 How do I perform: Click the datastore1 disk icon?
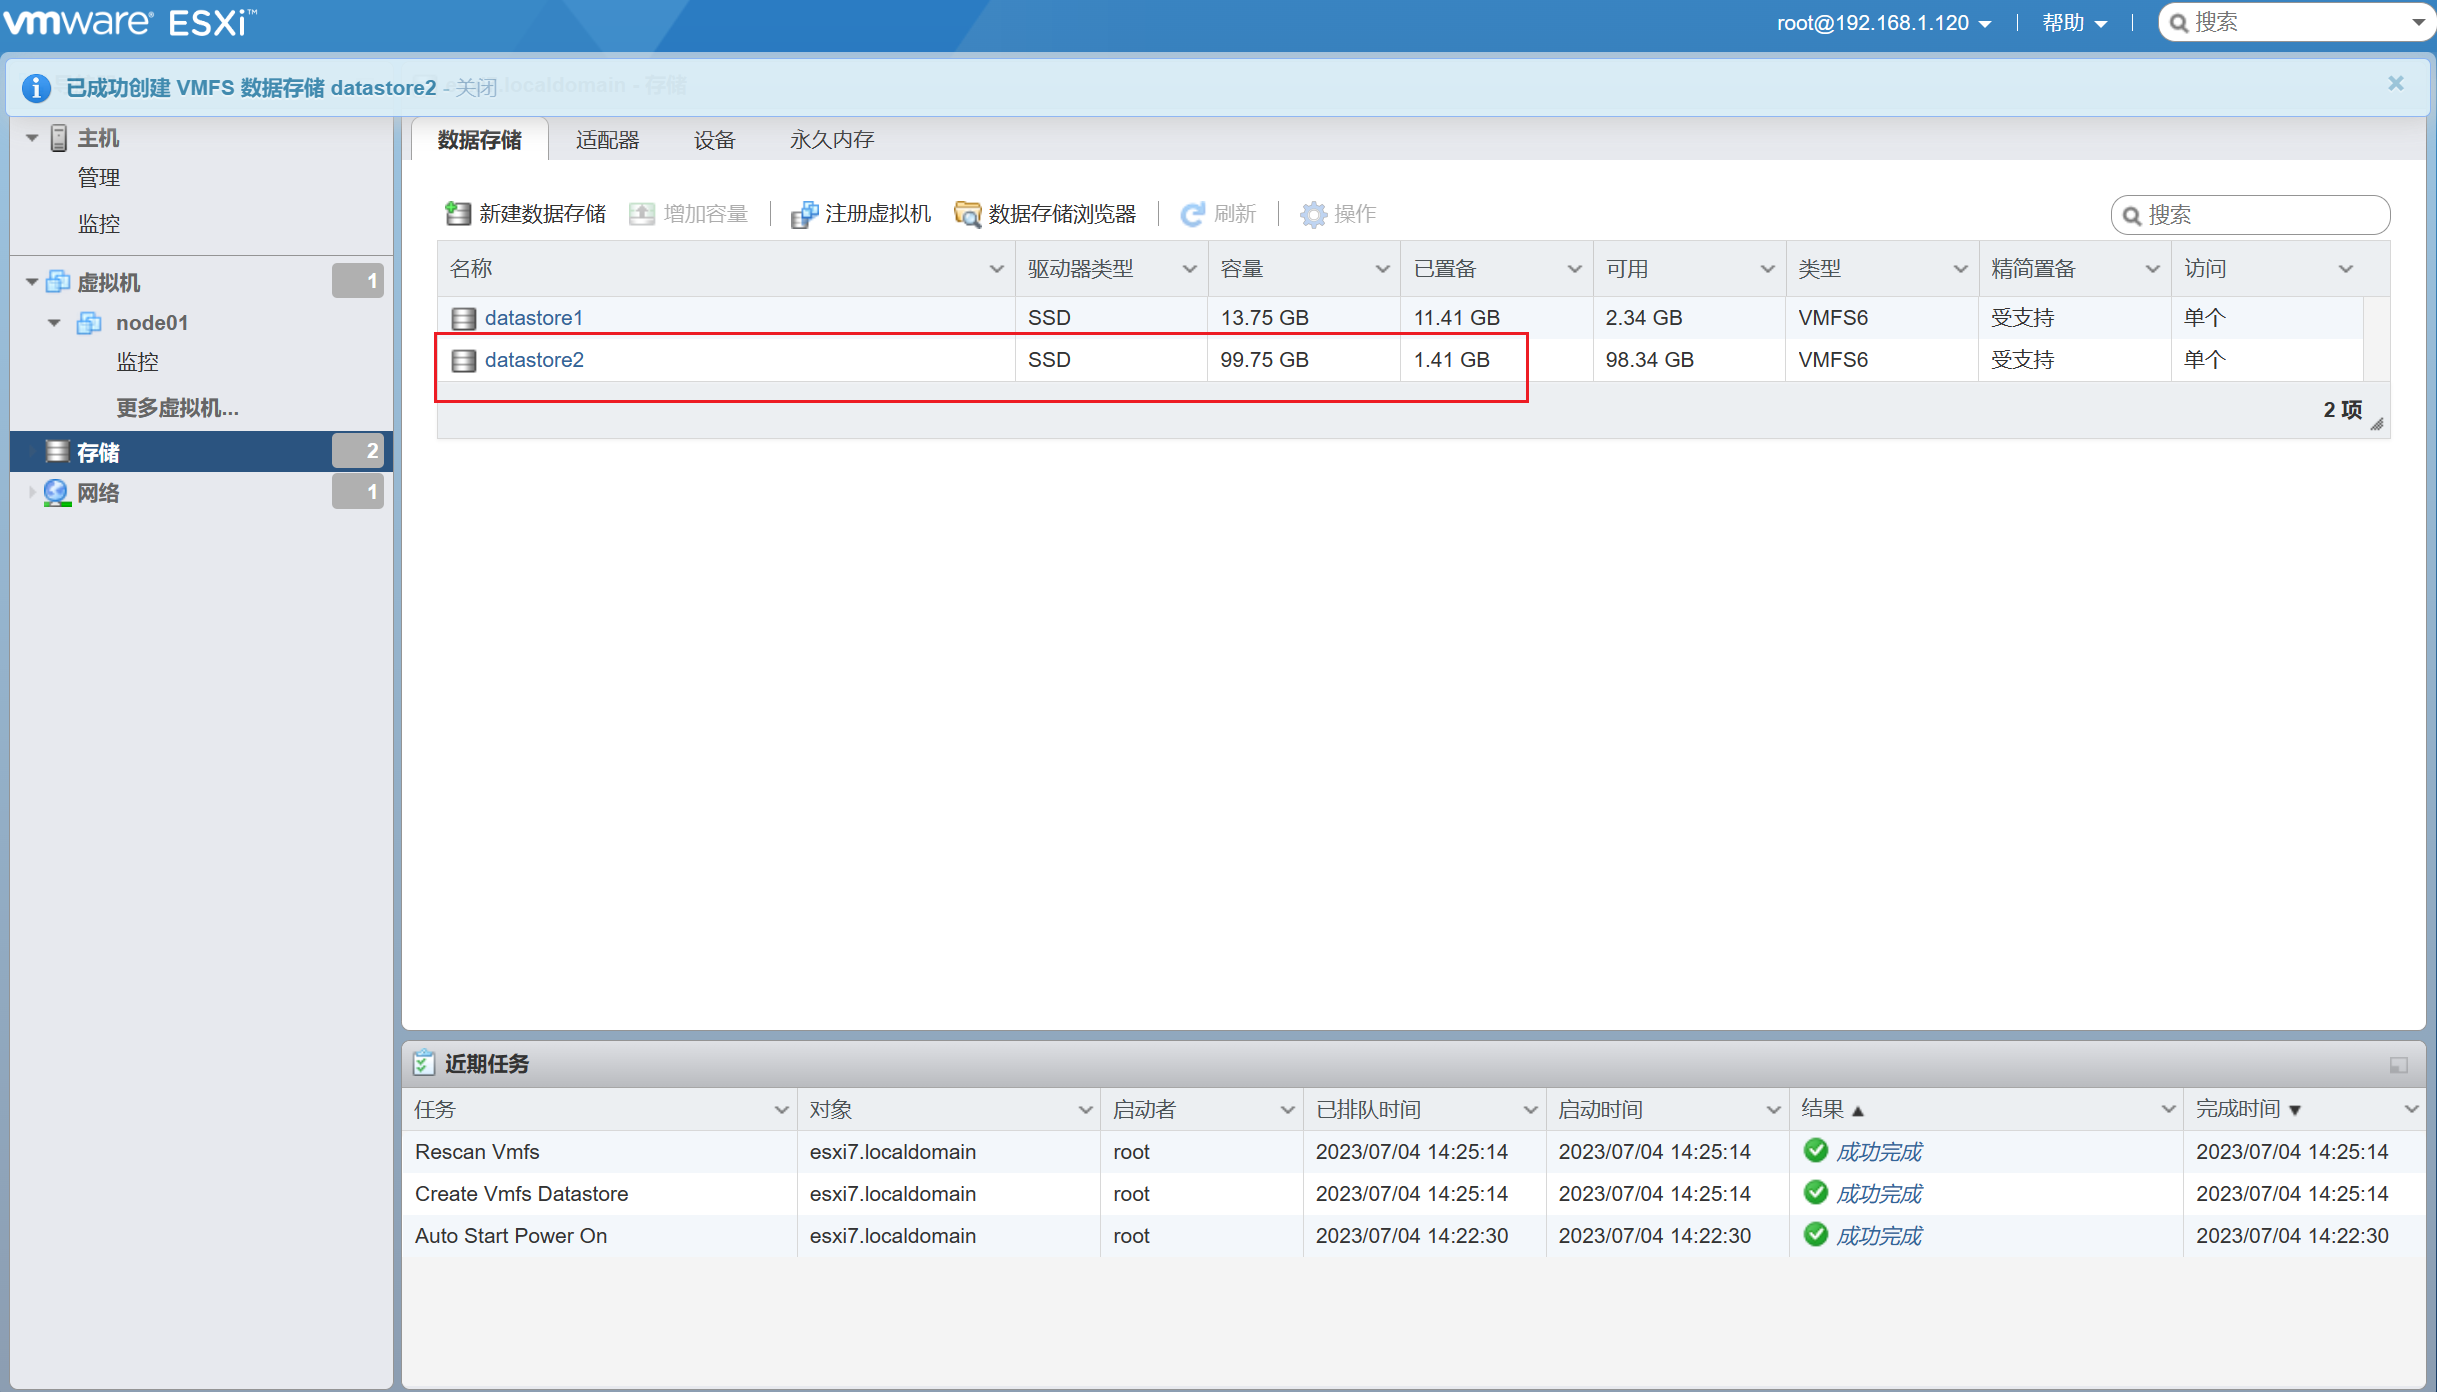pyautogui.click(x=463, y=318)
